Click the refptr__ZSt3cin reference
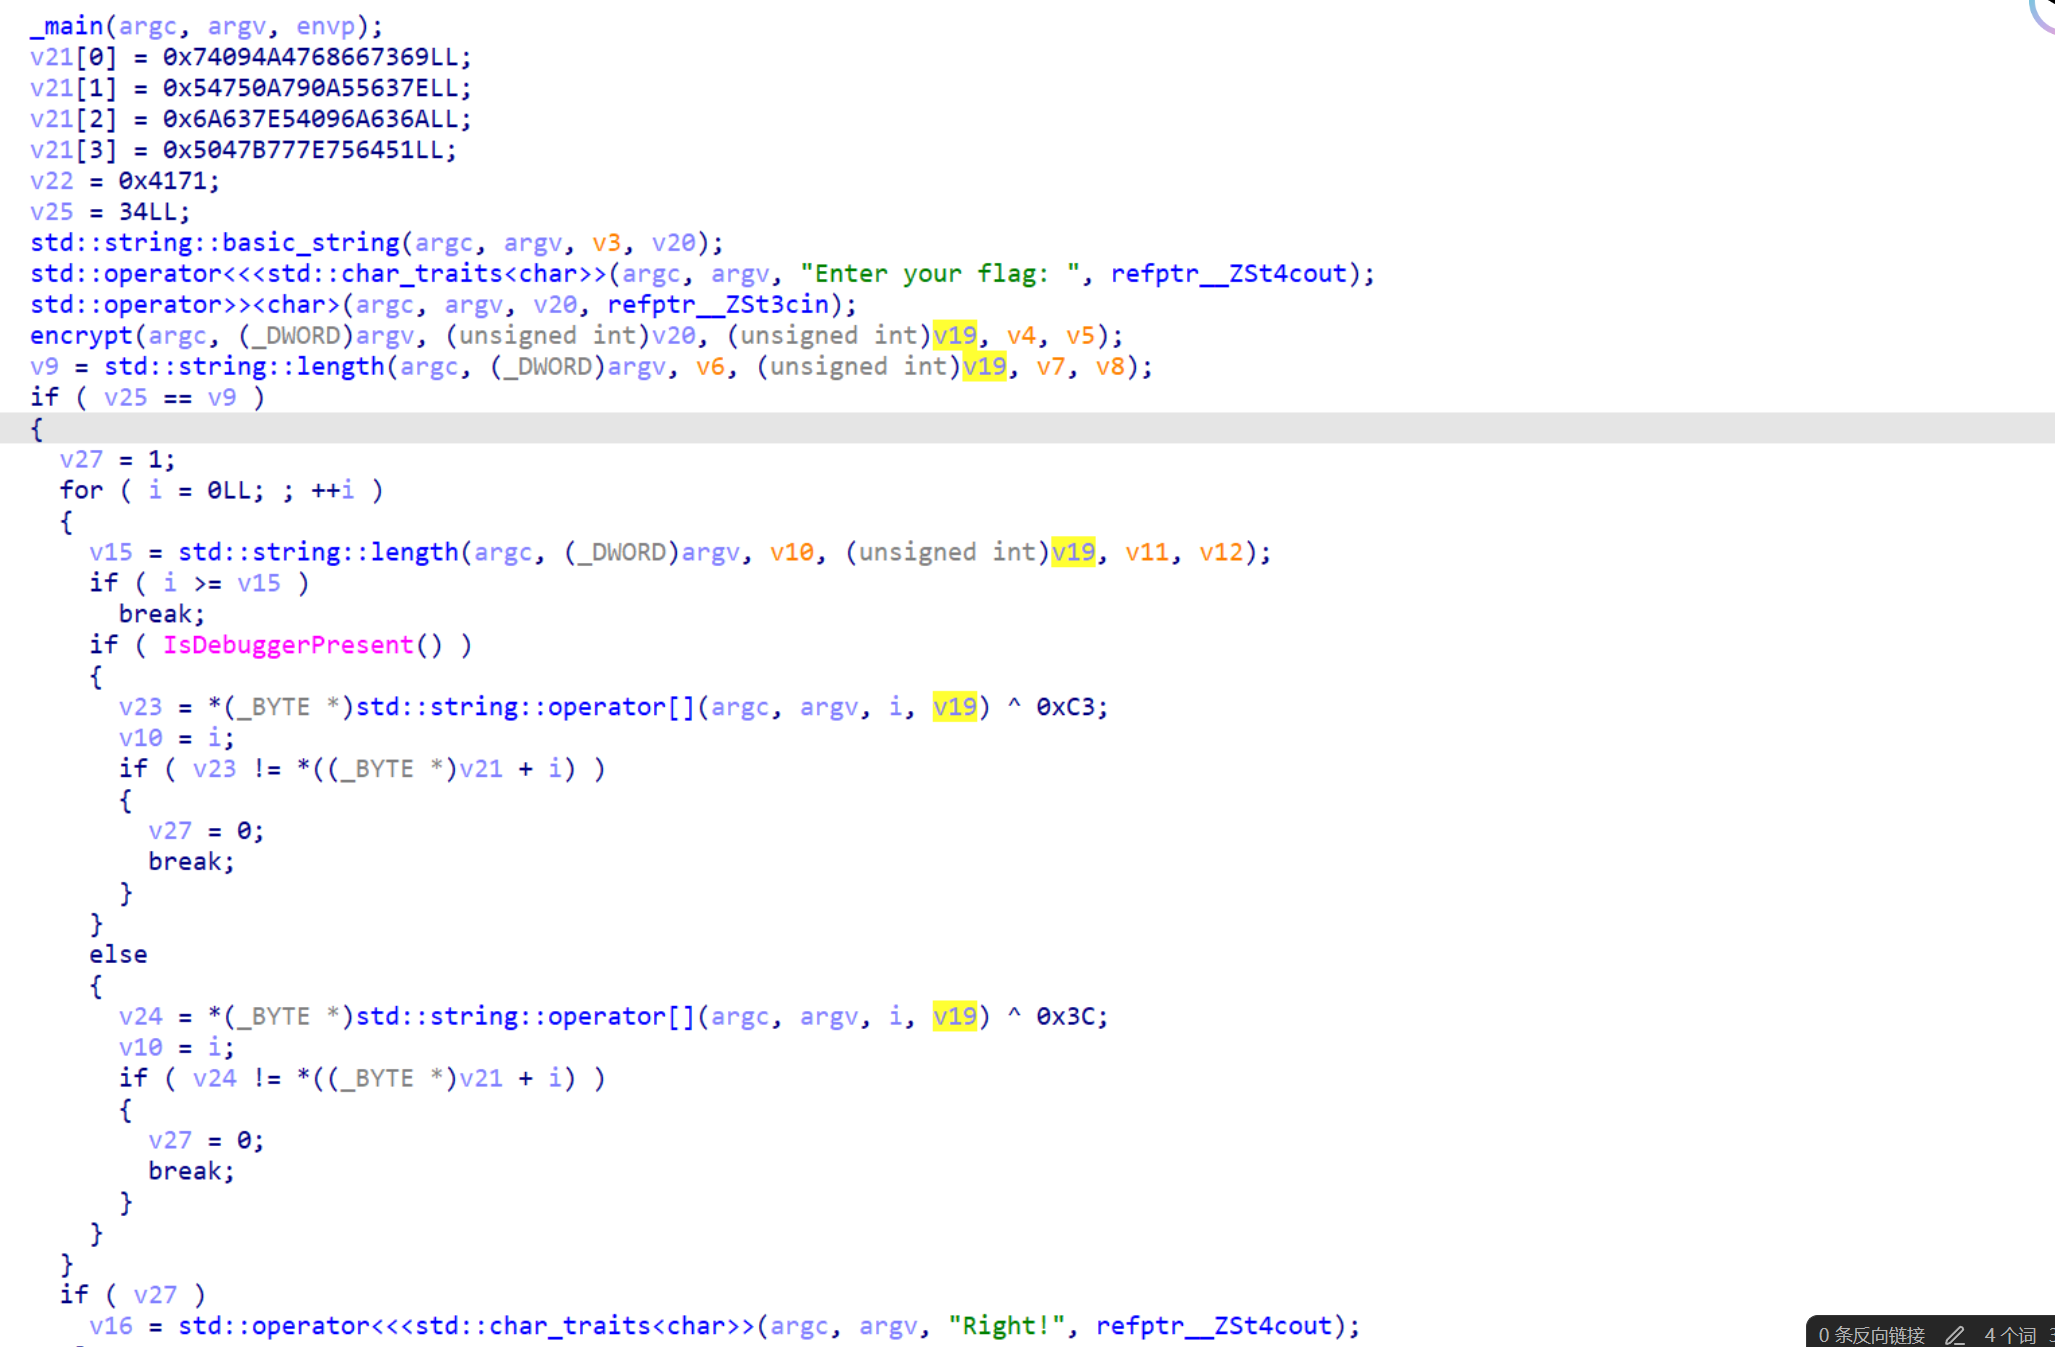Viewport: 2055px width, 1347px height. coord(718,305)
